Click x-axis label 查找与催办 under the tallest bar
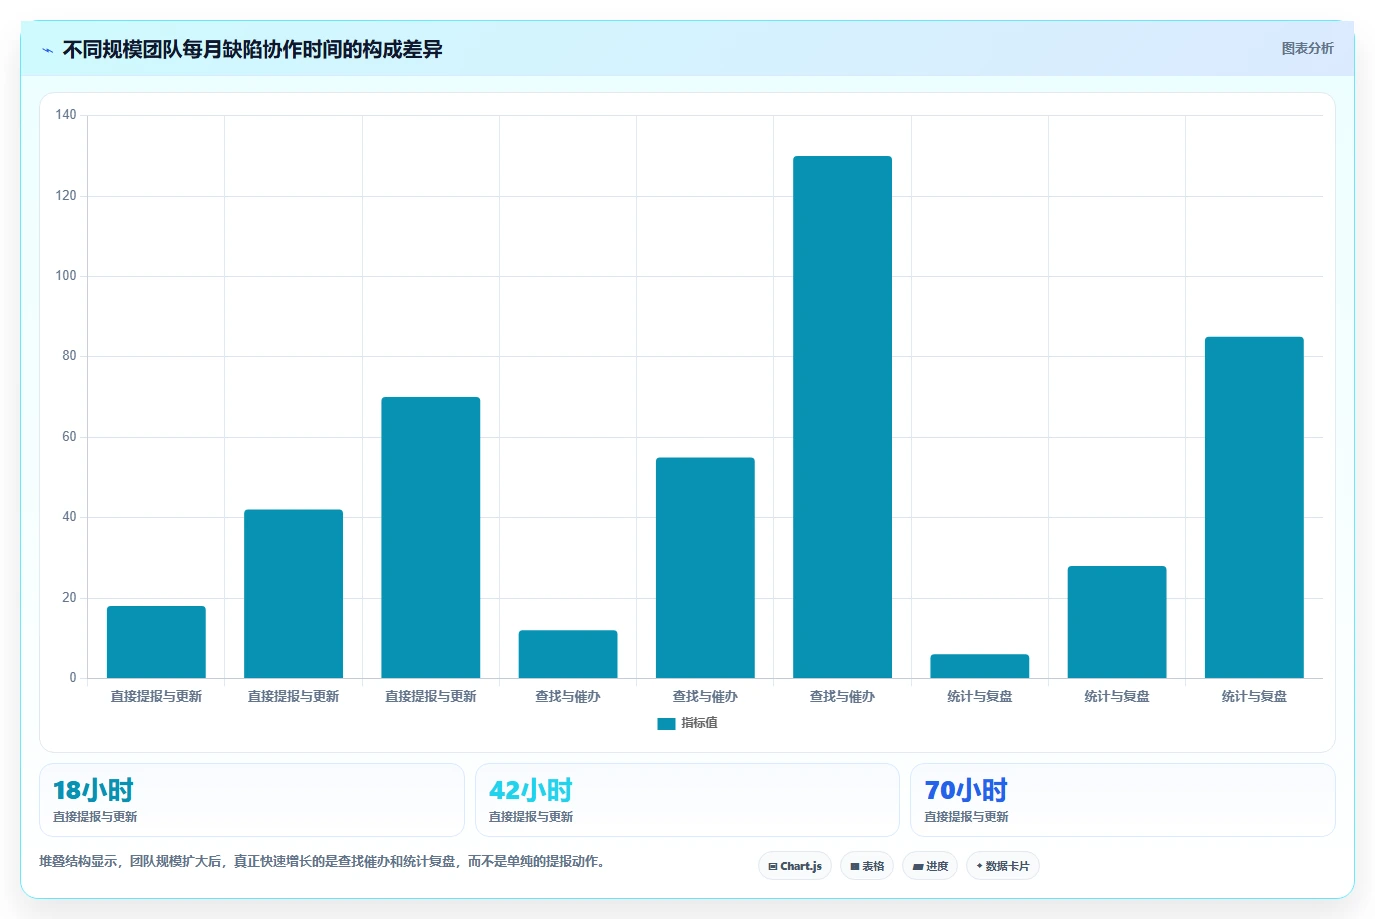 click(842, 697)
